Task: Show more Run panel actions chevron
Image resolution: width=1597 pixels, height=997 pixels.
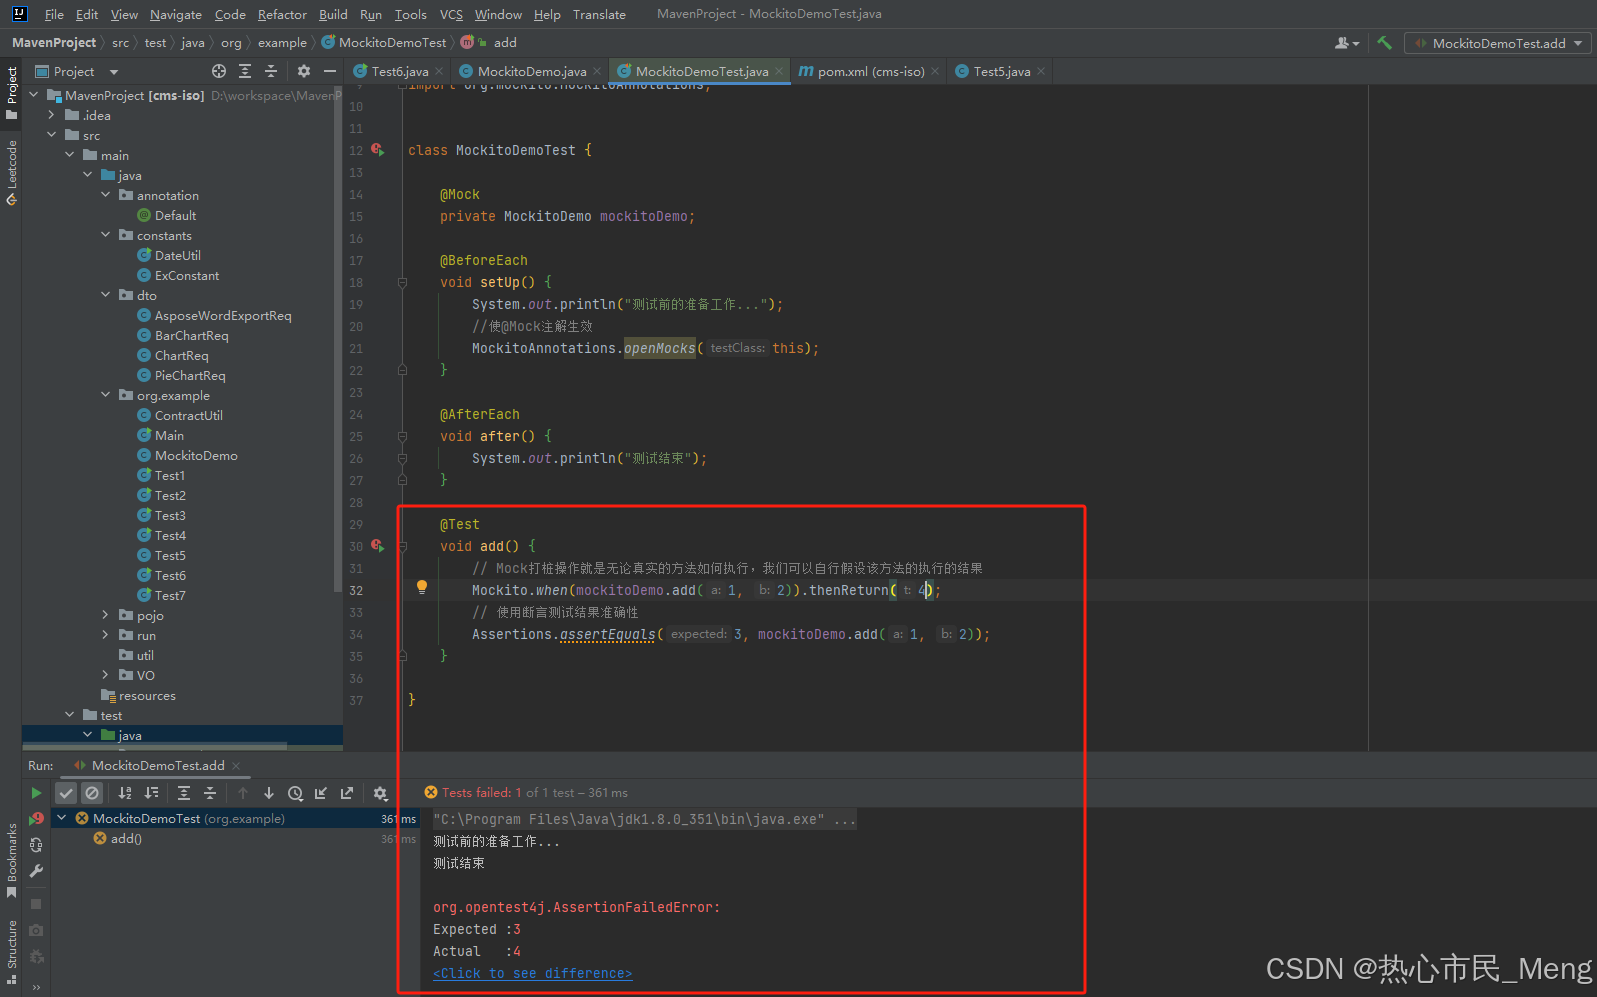Action: click(36, 988)
